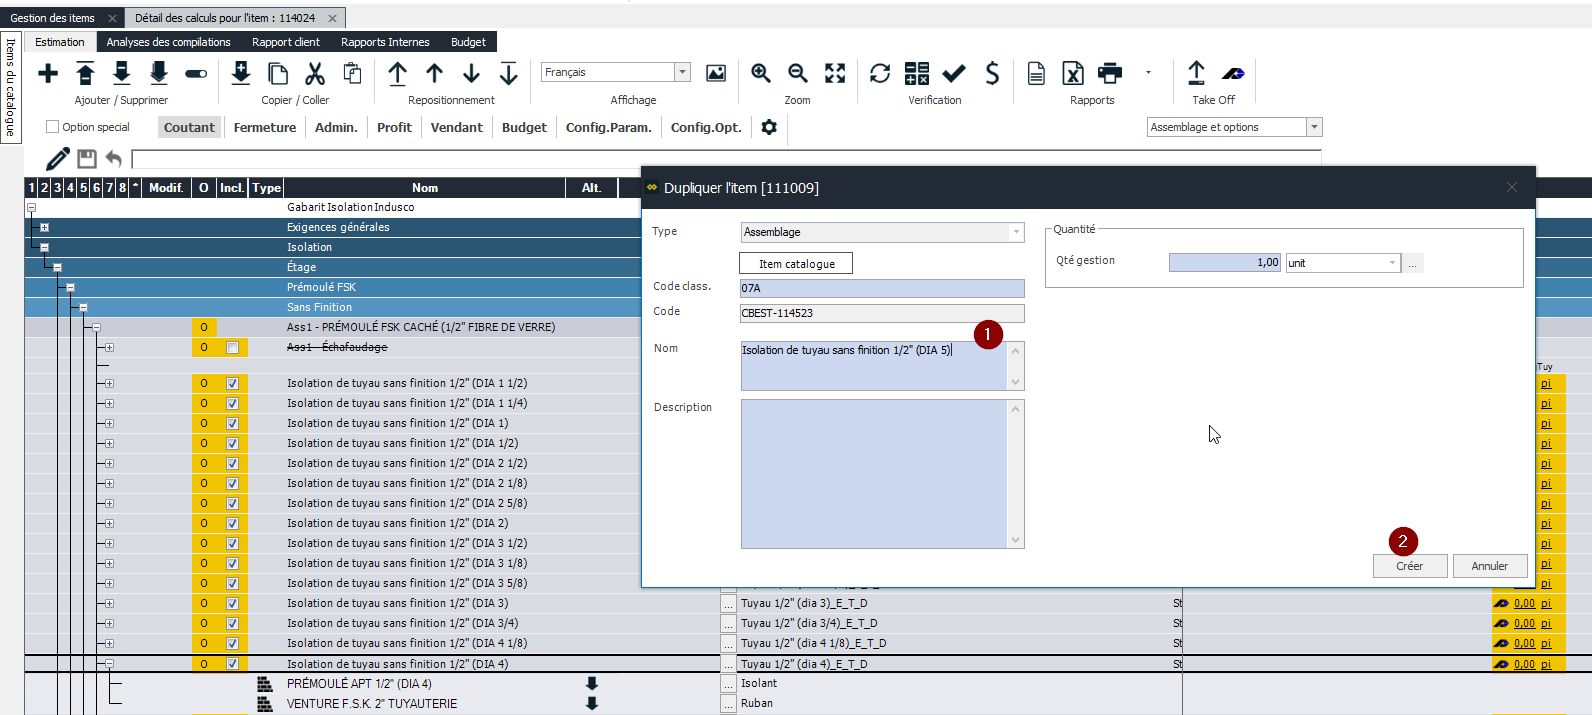Click the Refresh verification icon
1592x715 pixels.
[x=880, y=73]
